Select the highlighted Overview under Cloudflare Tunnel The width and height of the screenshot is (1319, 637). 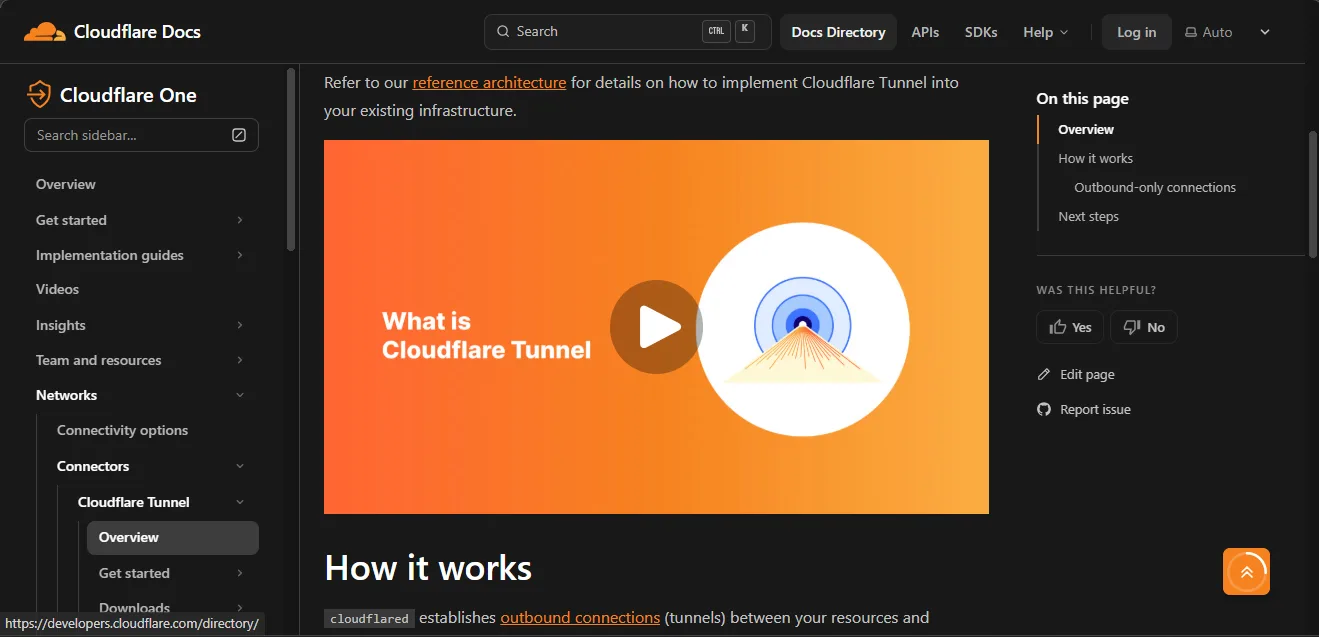pyautogui.click(x=172, y=537)
